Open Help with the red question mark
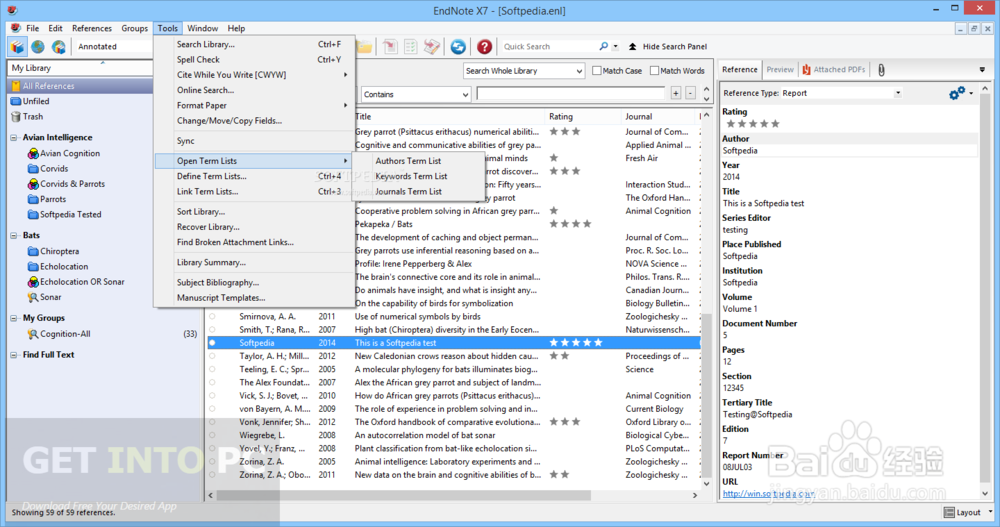Viewport: 1000px width, 527px height. (485, 47)
